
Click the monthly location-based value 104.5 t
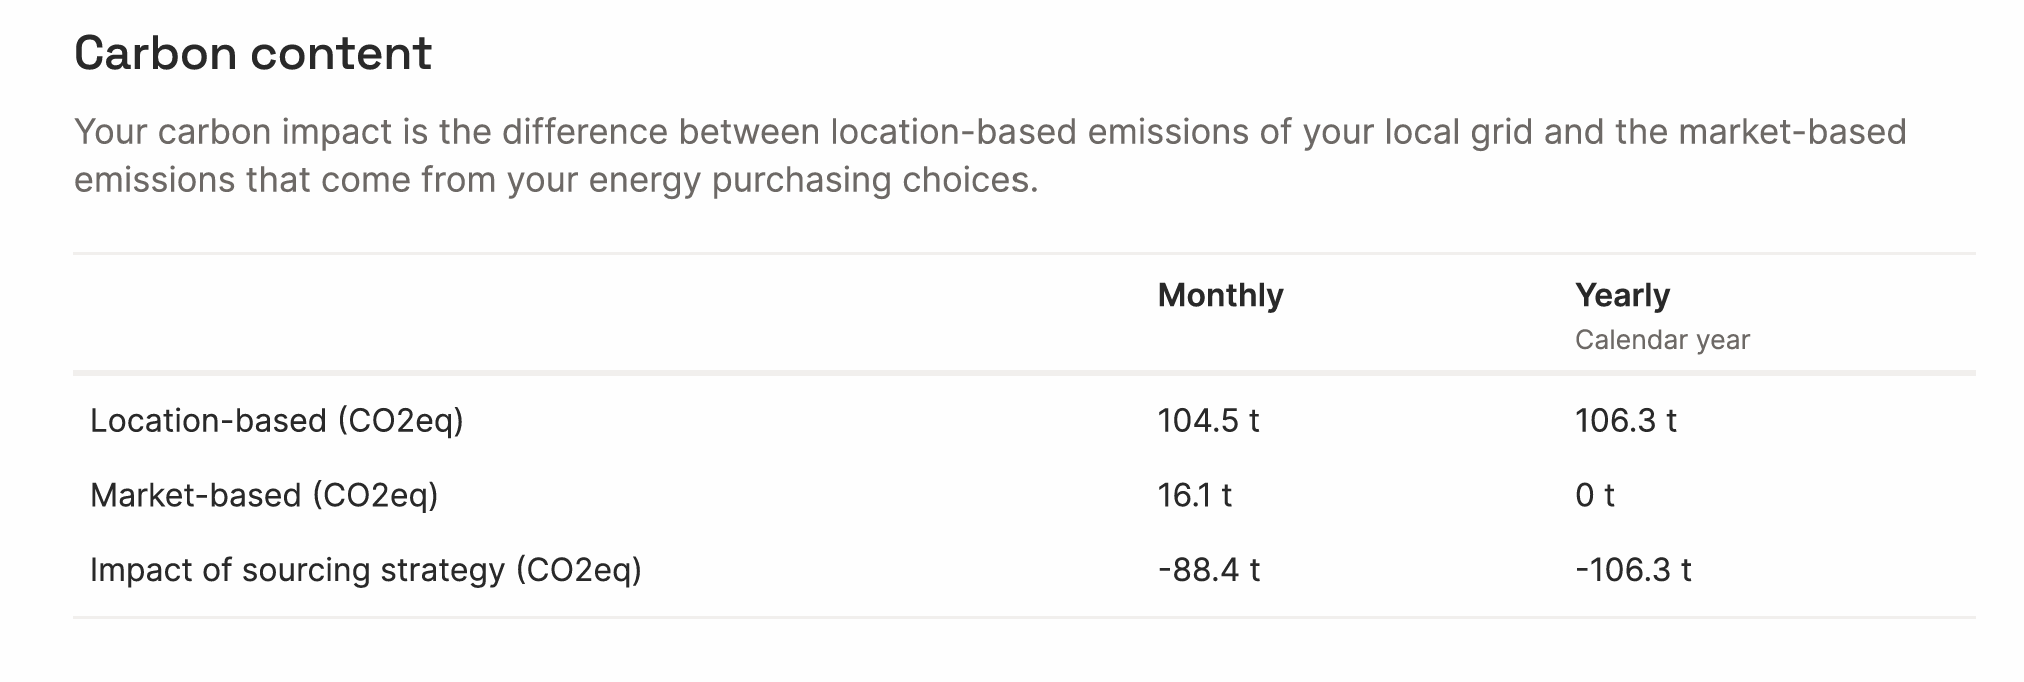coord(1208,421)
